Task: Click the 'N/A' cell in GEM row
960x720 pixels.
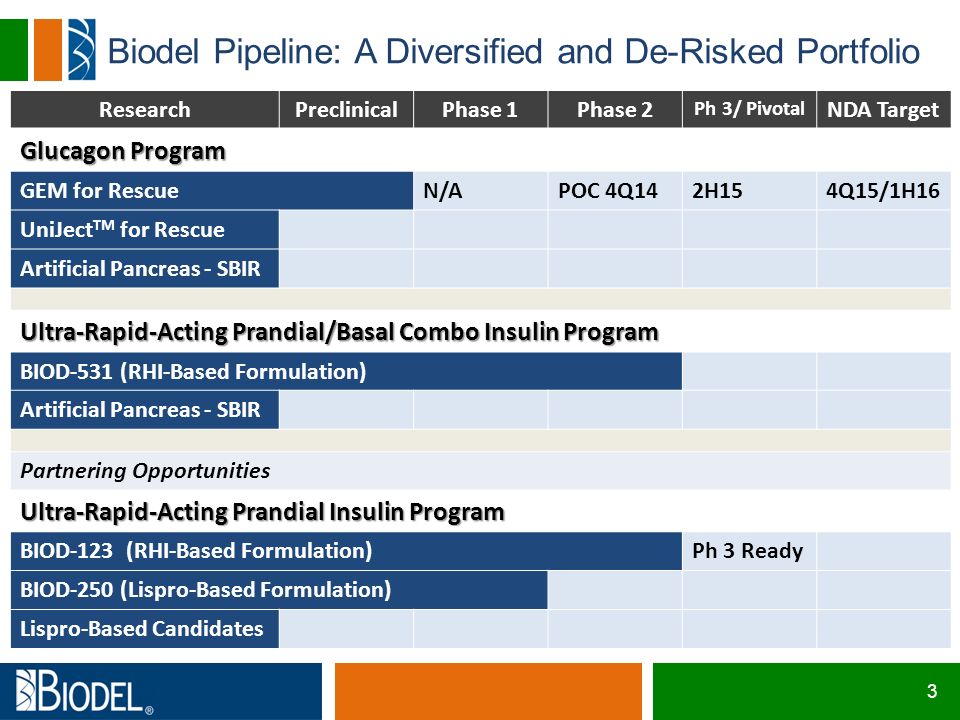Action: coord(480,190)
